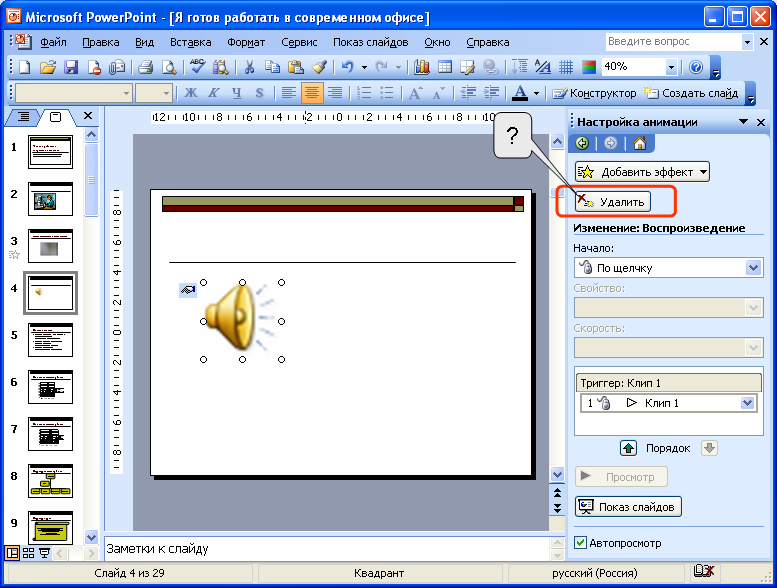Open the zoom 40% dropdown
The width and height of the screenshot is (777, 588).
coord(671,67)
